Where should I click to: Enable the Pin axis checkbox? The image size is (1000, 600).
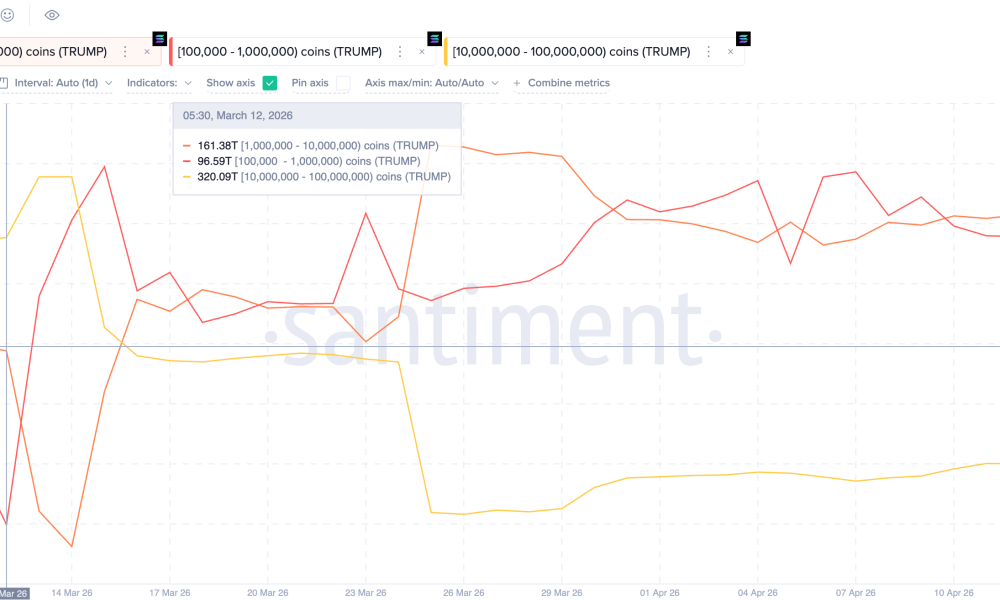[x=343, y=83]
